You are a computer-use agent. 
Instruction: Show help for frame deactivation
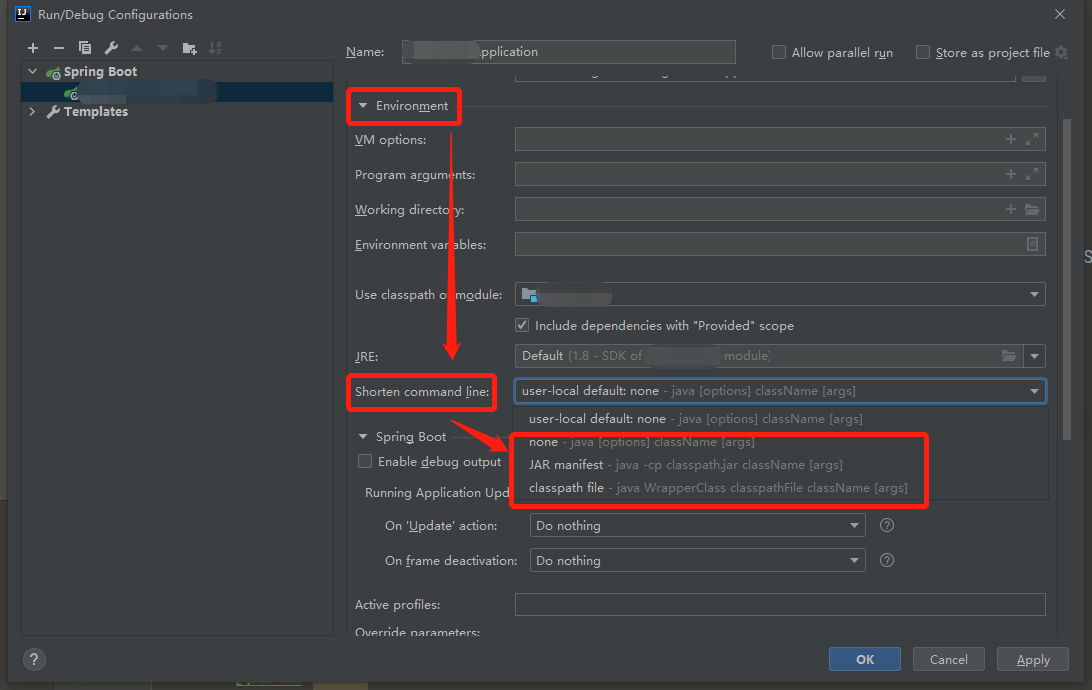click(887, 560)
